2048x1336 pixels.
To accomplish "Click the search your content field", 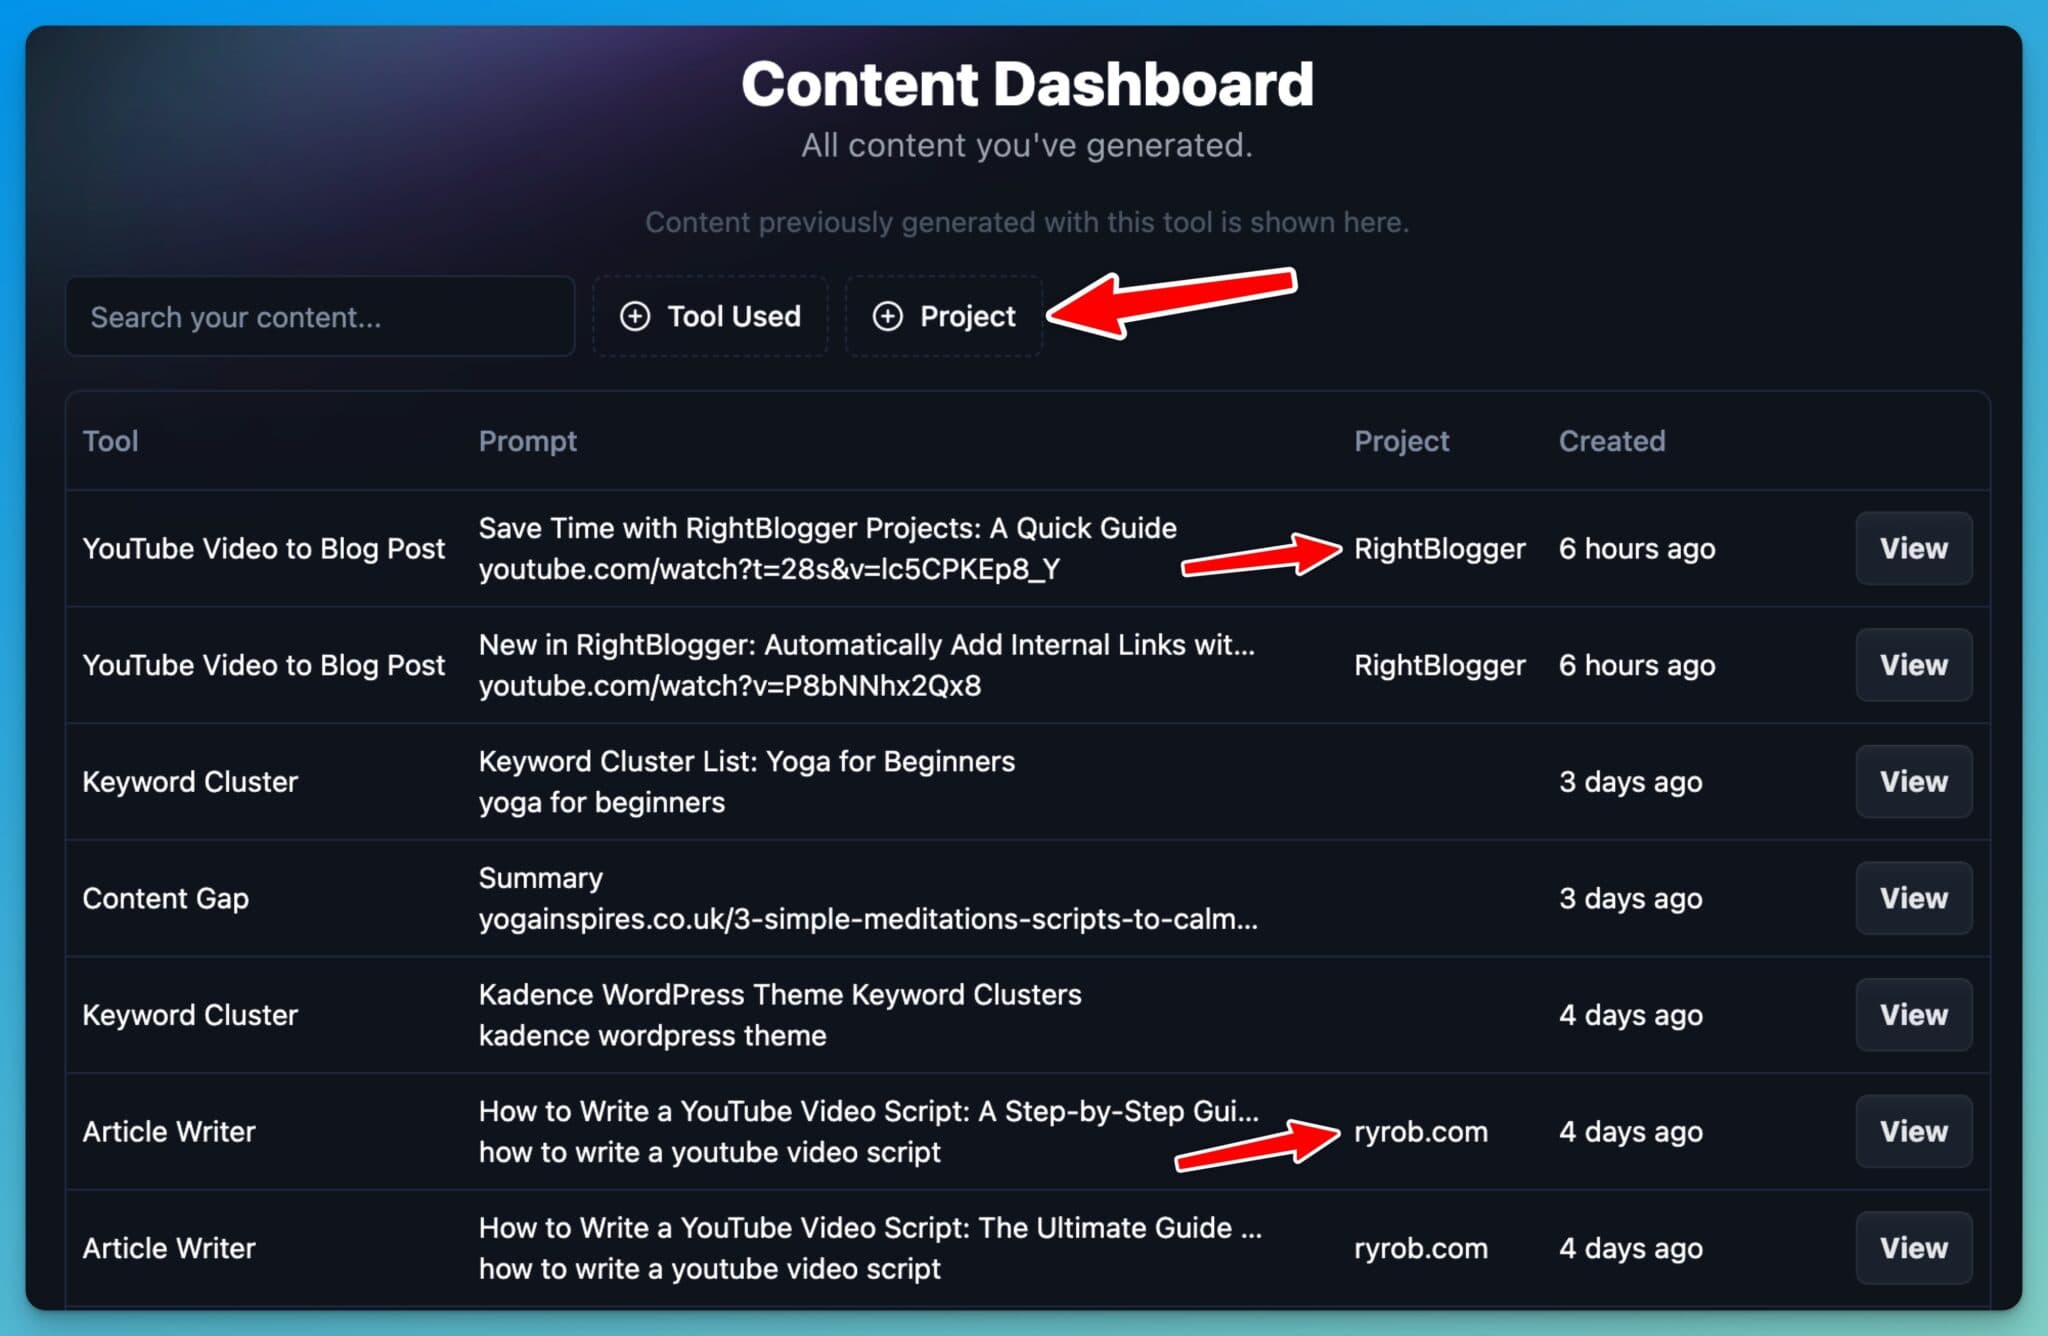I will (319, 317).
